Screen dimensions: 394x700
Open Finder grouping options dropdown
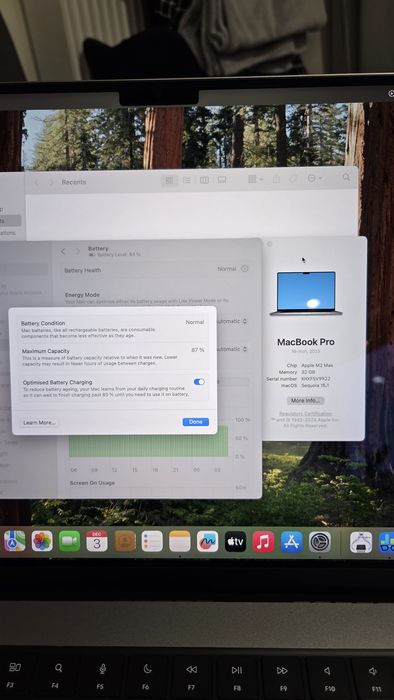coord(255,179)
